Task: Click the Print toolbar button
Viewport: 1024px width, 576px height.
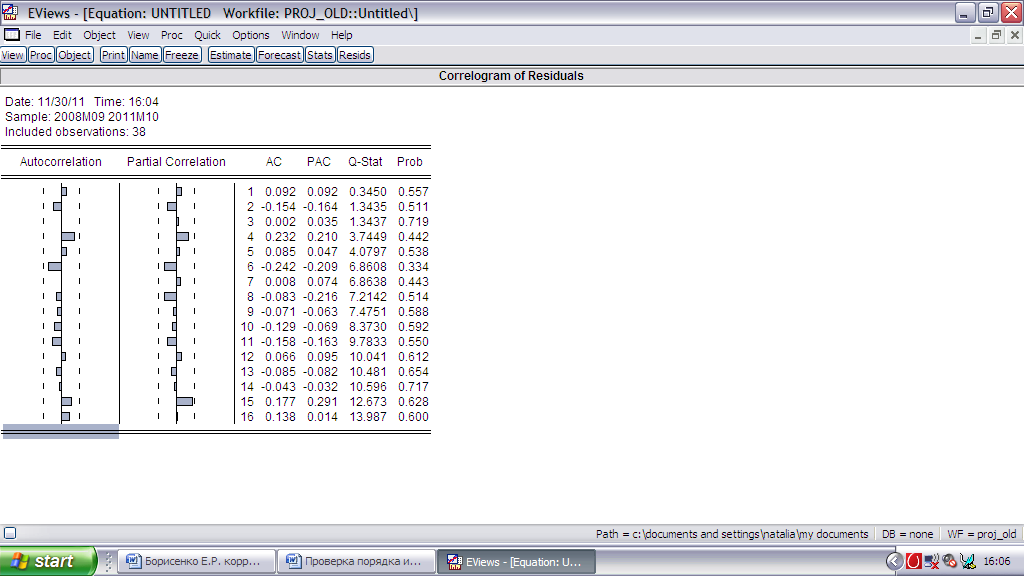Action: [113, 55]
